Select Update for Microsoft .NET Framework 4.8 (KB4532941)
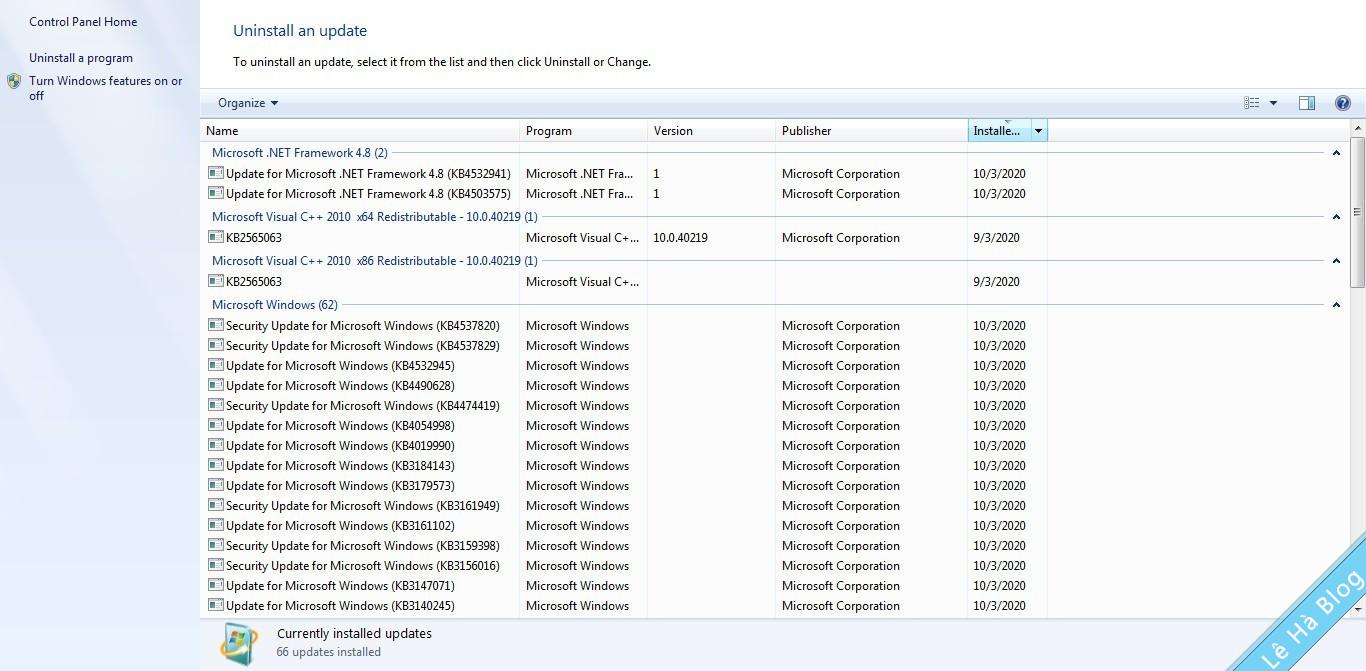Screen dimensions: 1366x671 [x=368, y=174]
